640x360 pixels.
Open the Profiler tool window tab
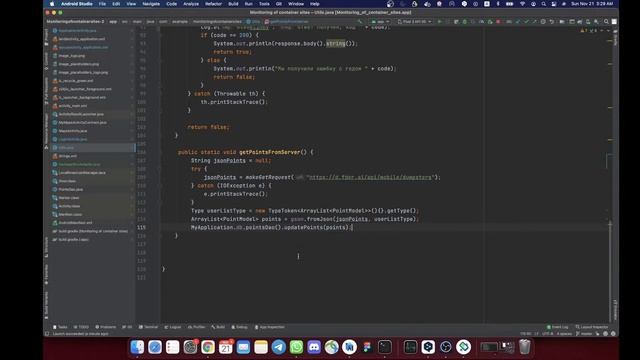(x=196, y=327)
